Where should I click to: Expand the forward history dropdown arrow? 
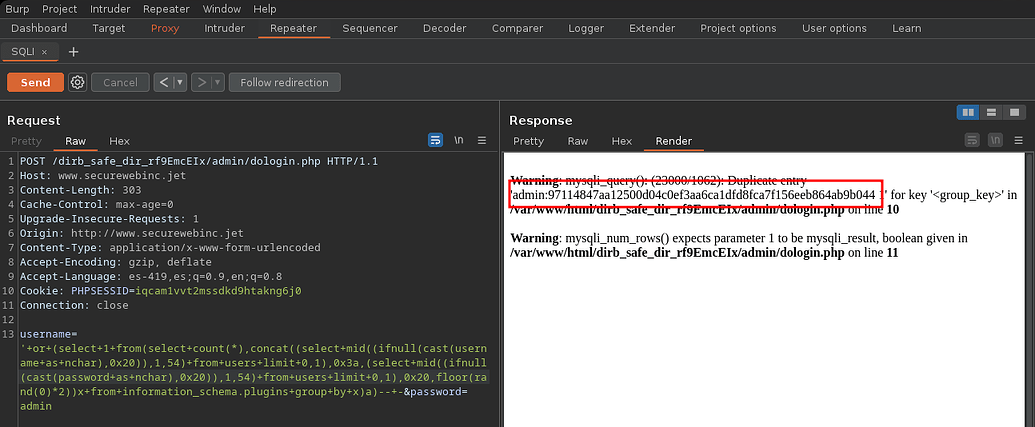pos(216,82)
